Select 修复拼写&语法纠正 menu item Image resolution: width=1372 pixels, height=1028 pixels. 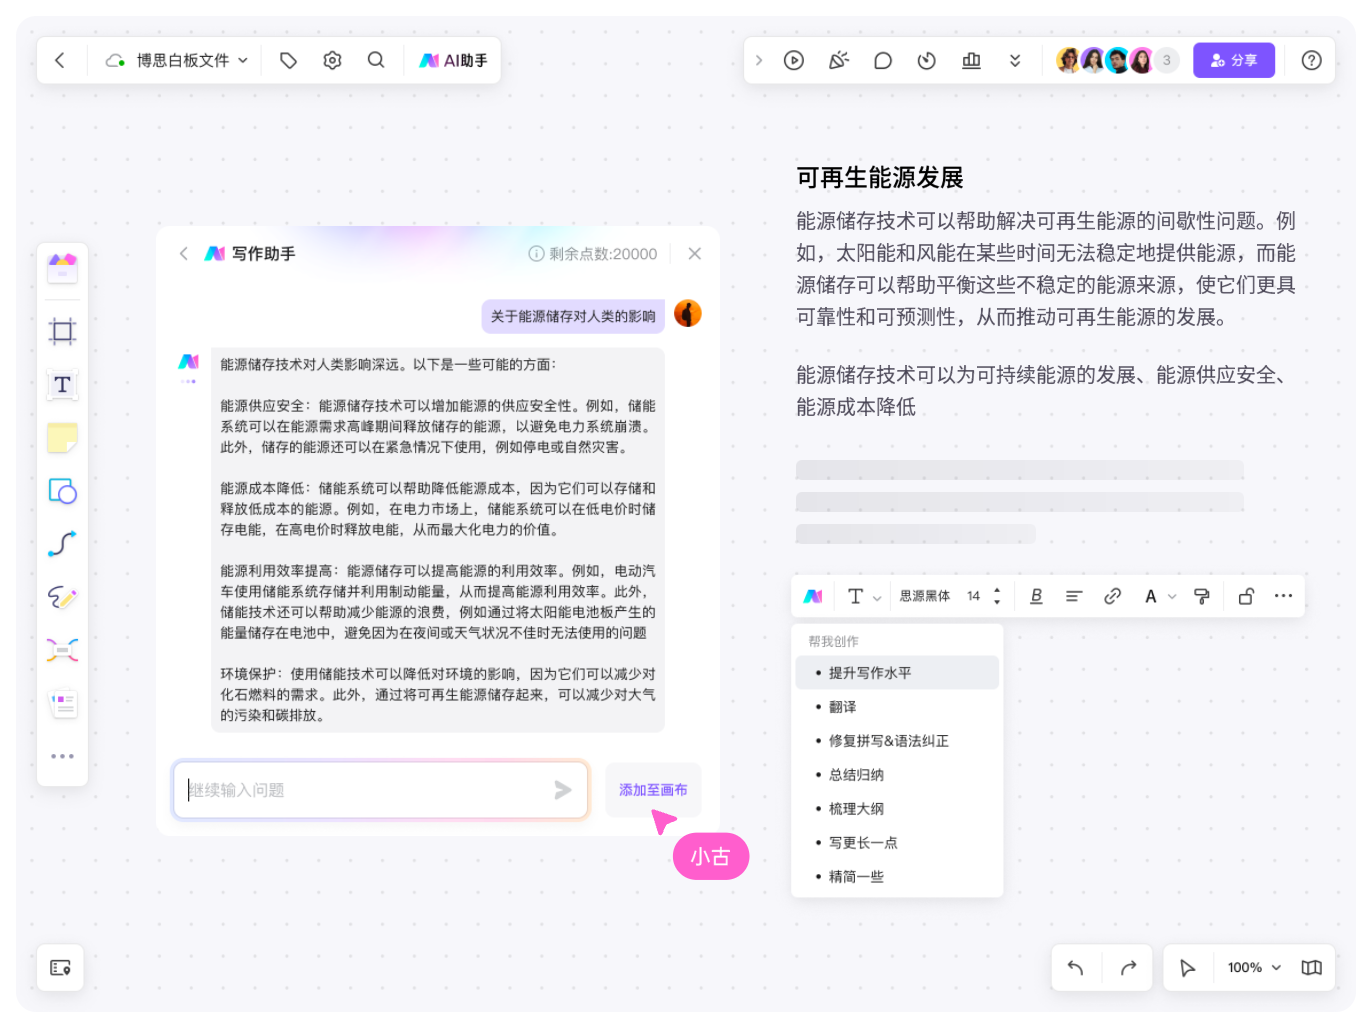click(x=897, y=741)
